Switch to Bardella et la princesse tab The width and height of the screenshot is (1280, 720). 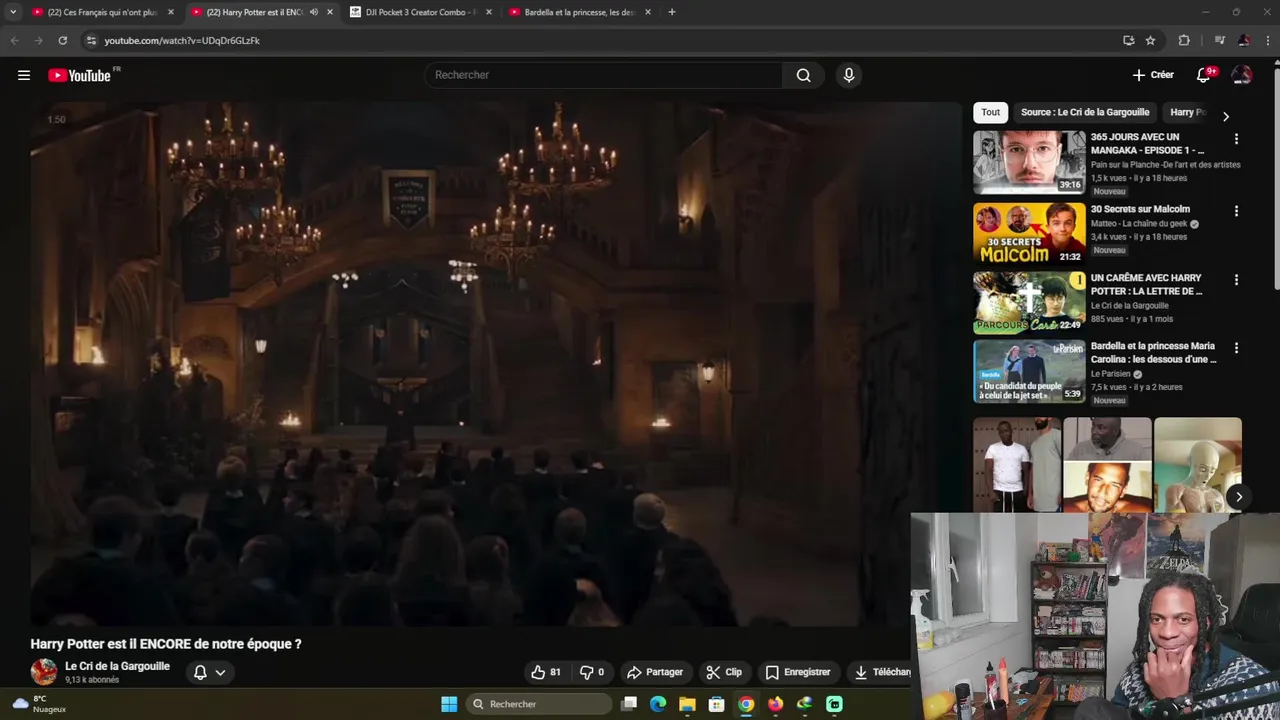click(x=580, y=12)
